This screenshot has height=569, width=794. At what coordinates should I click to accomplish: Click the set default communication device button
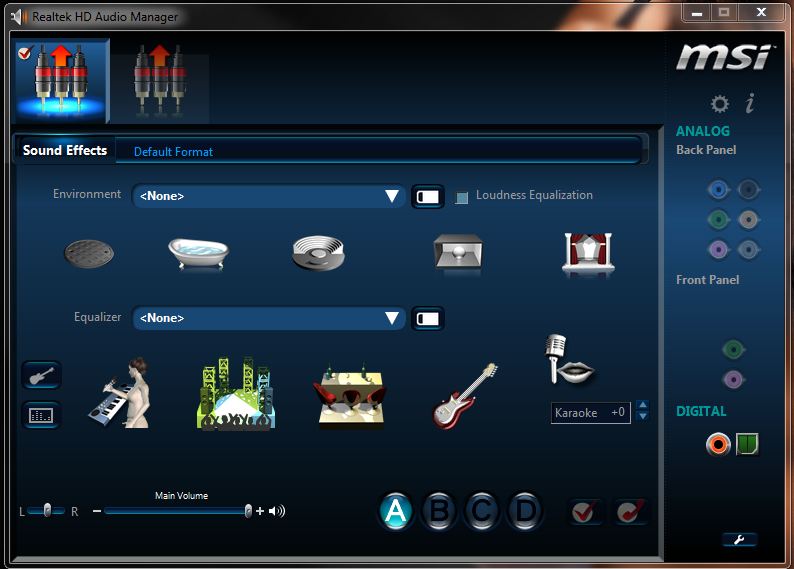pos(630,512)
